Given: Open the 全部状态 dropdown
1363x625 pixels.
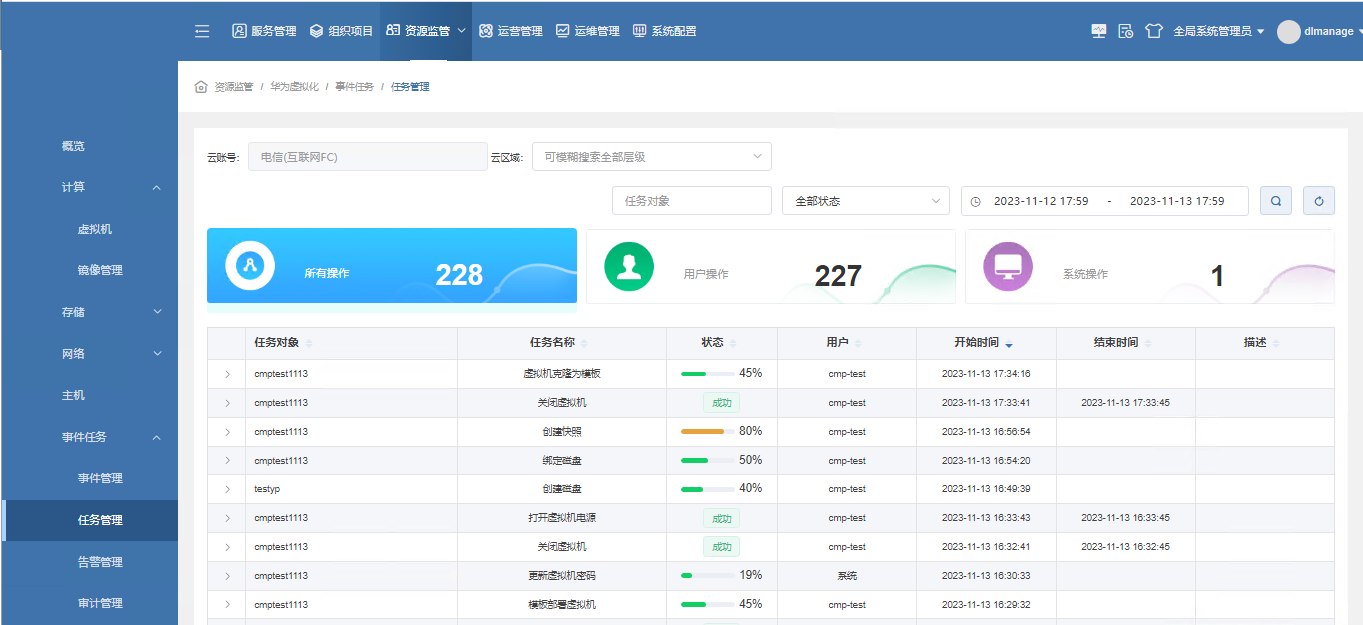Looking at the screenshot, I should 866,201.
